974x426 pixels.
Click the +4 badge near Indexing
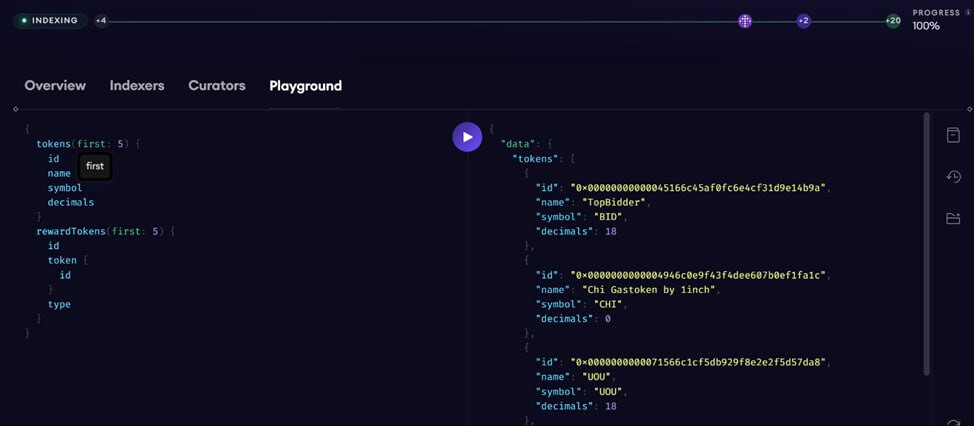pos(101,21)
